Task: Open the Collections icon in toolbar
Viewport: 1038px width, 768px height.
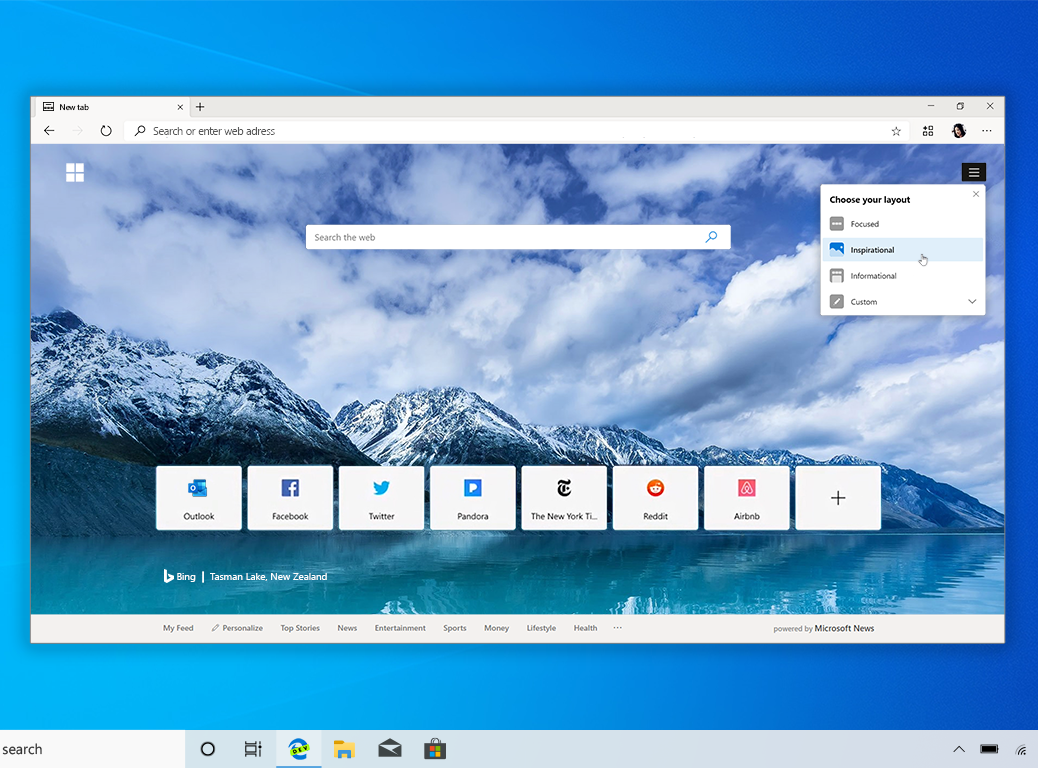Action: [x=928, y=131]
